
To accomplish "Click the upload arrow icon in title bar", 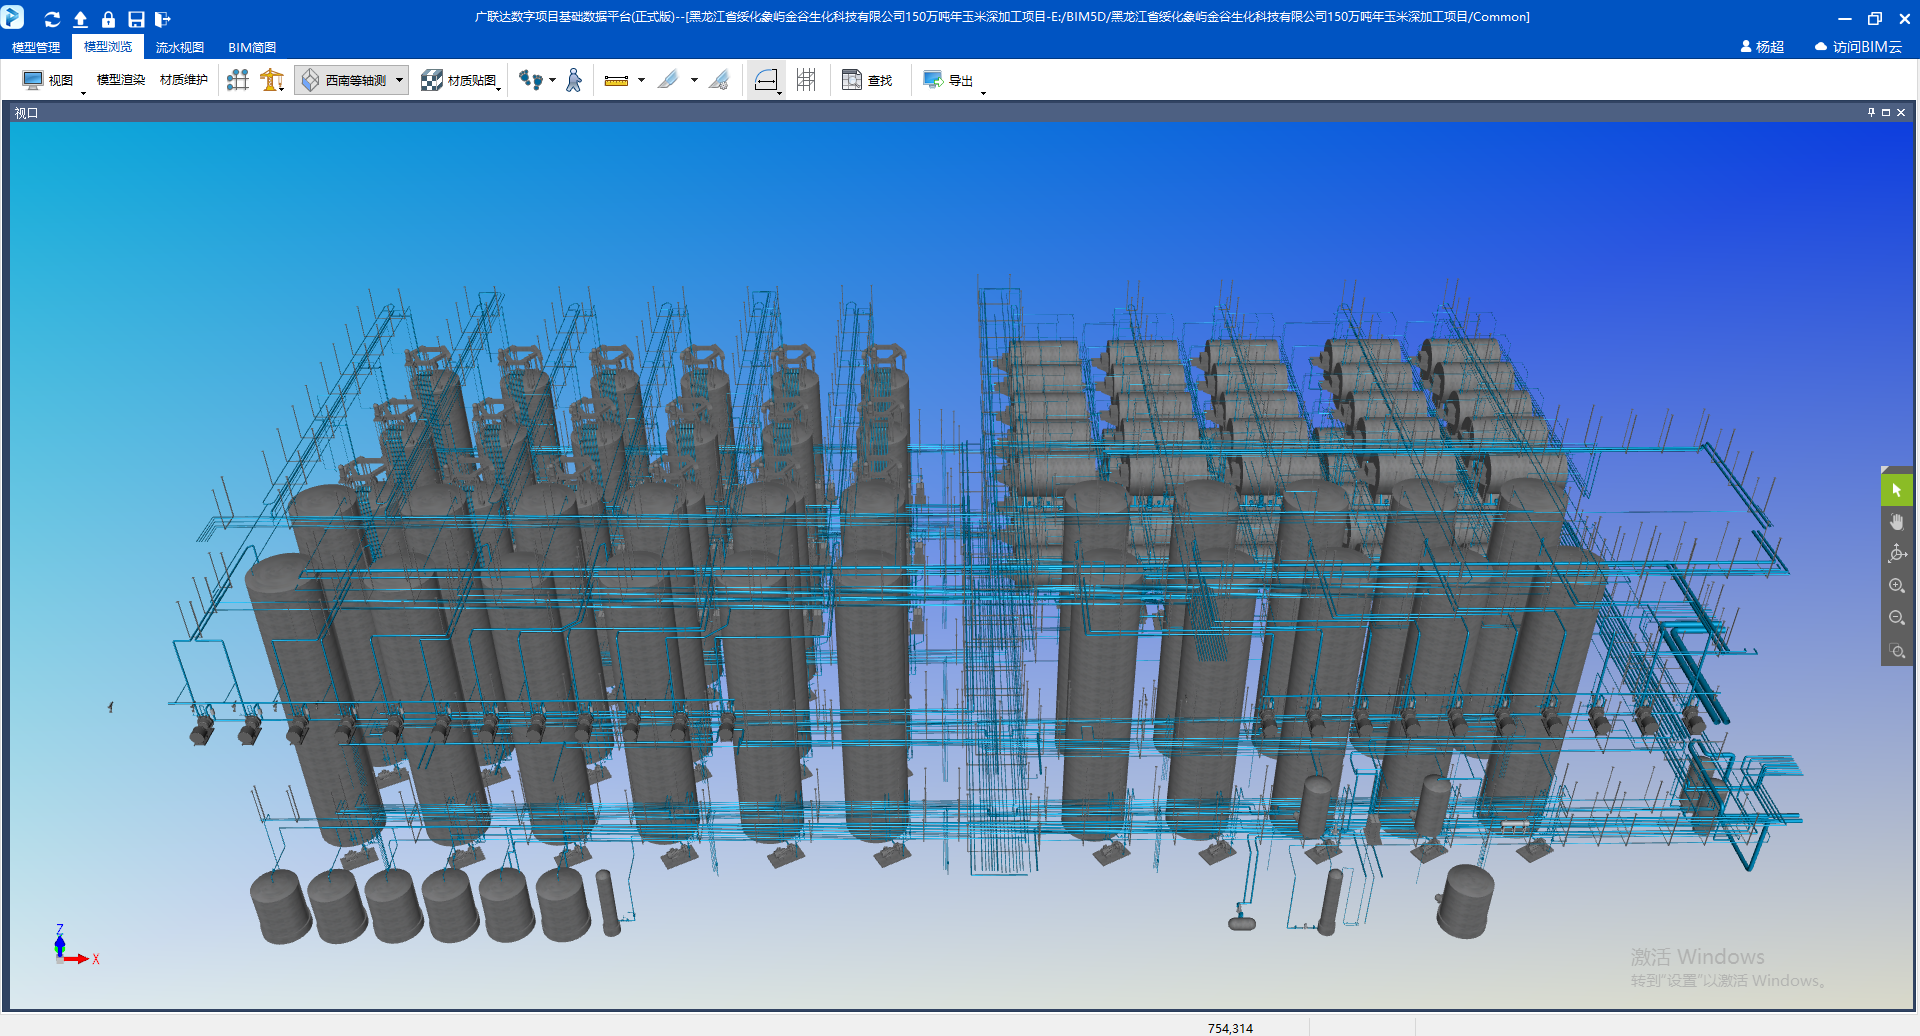I will point(80,19).
